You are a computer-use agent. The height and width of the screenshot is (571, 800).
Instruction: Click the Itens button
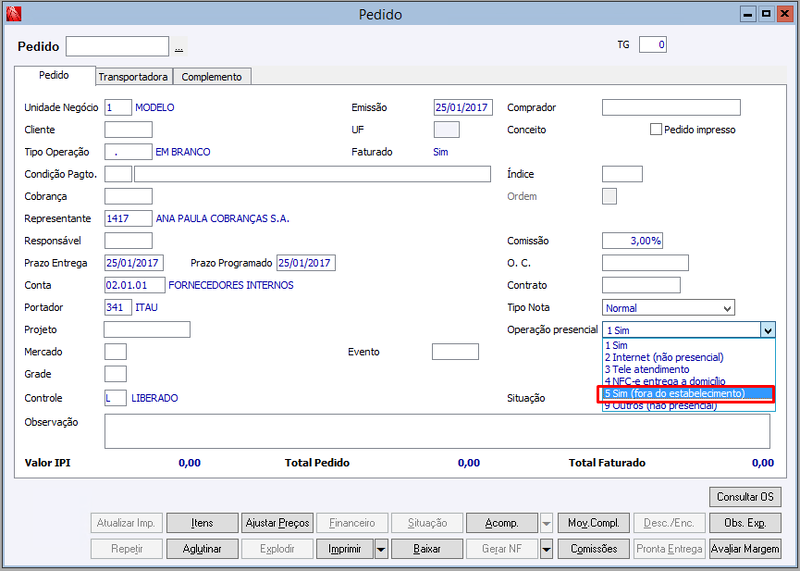click(202, 523)
